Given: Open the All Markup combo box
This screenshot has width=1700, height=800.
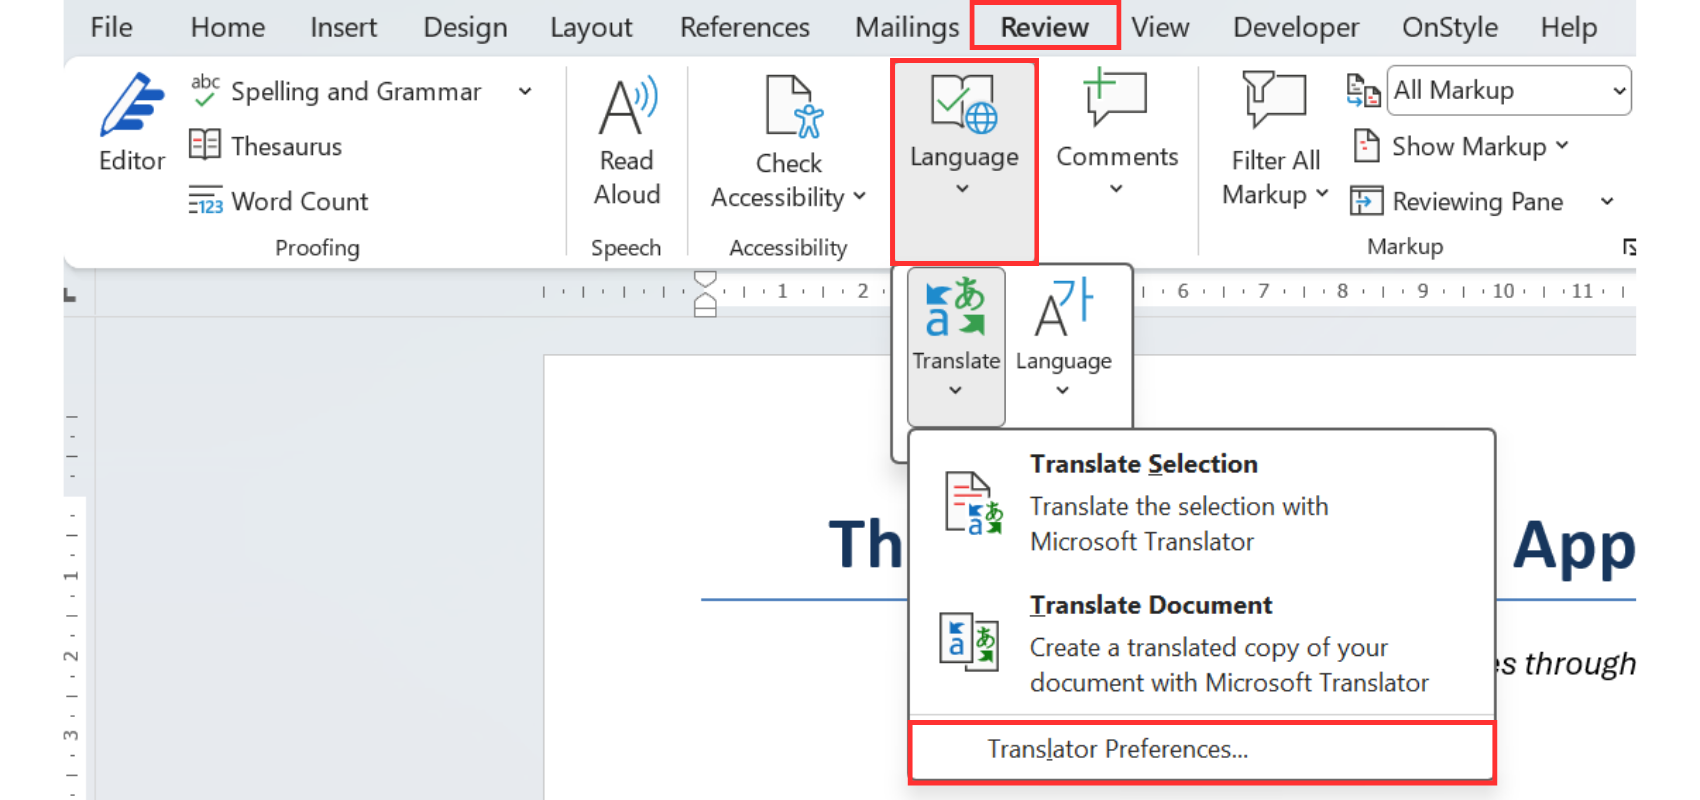Looking at the screenshot, I should pyautogui.click(x=1509, y=91).
